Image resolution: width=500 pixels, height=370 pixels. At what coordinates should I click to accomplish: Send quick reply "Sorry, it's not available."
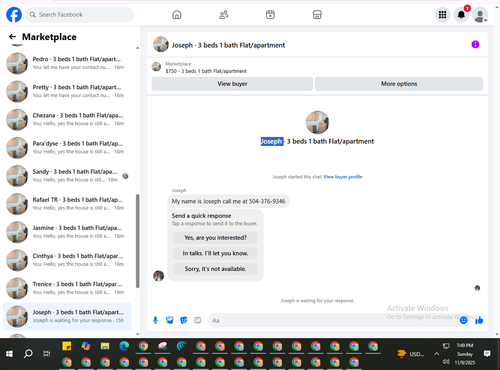(x=215, y=269)
